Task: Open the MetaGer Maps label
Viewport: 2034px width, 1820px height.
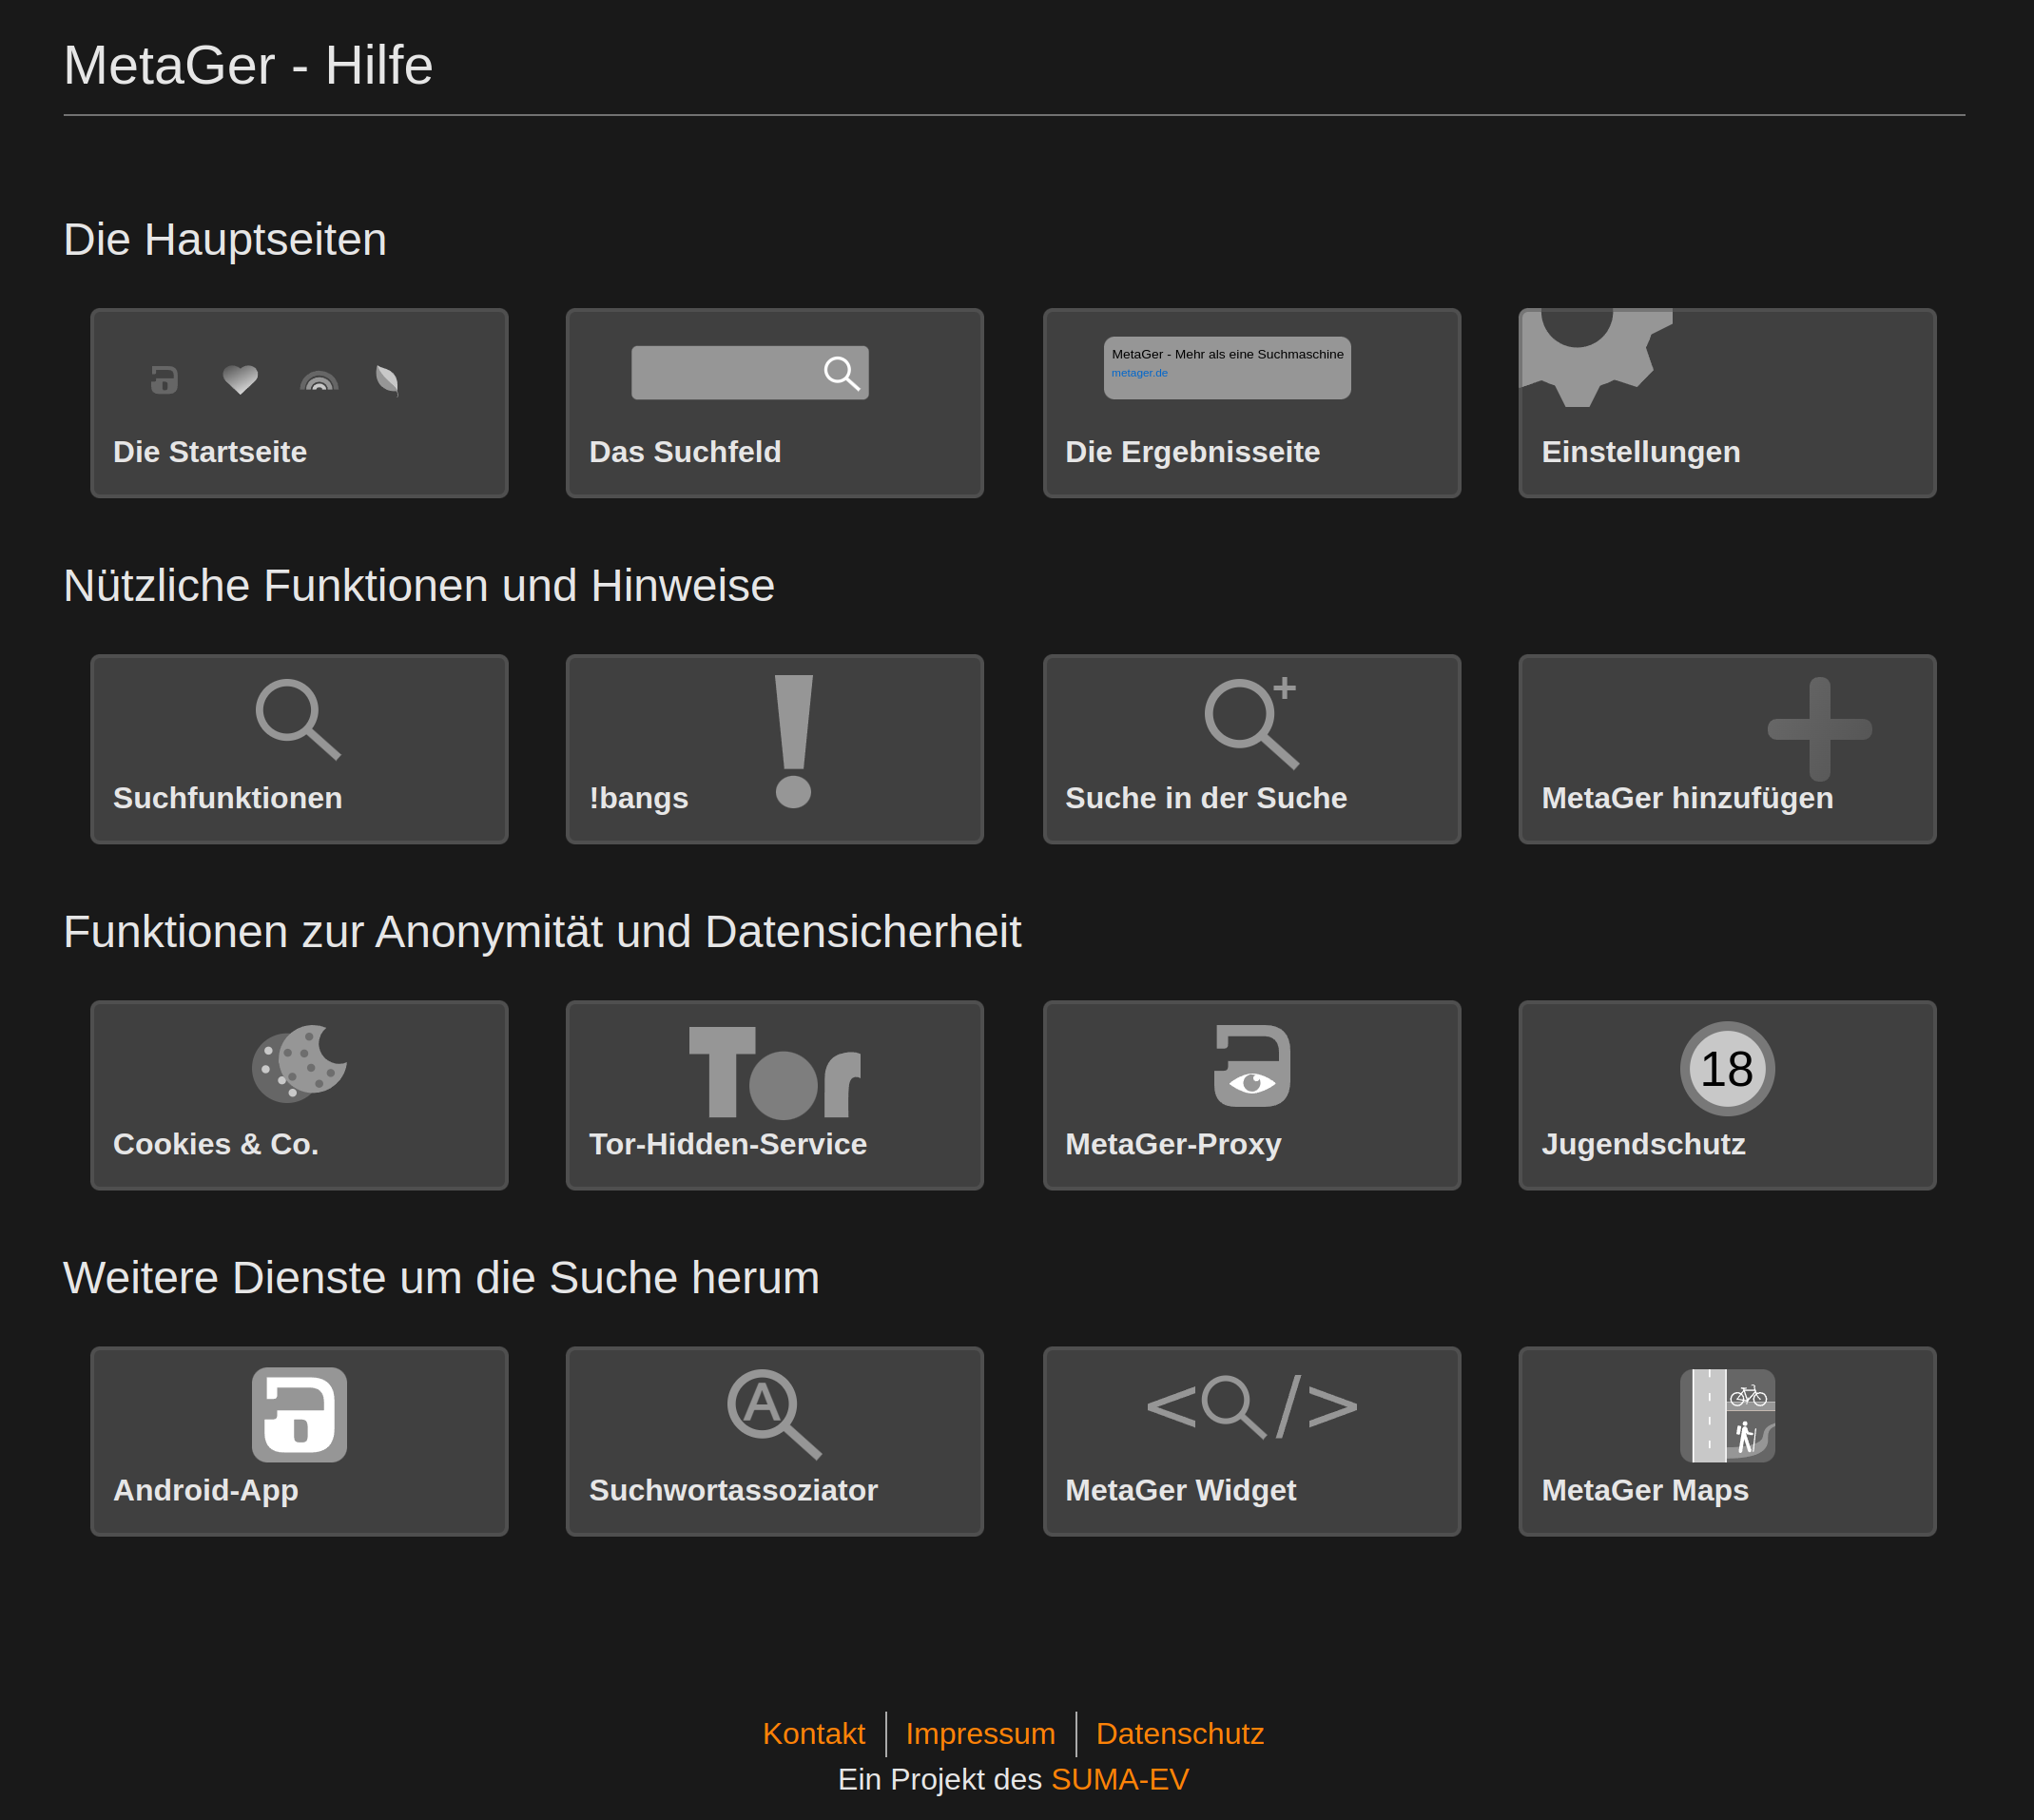Action: (x=1645, y=1490)
